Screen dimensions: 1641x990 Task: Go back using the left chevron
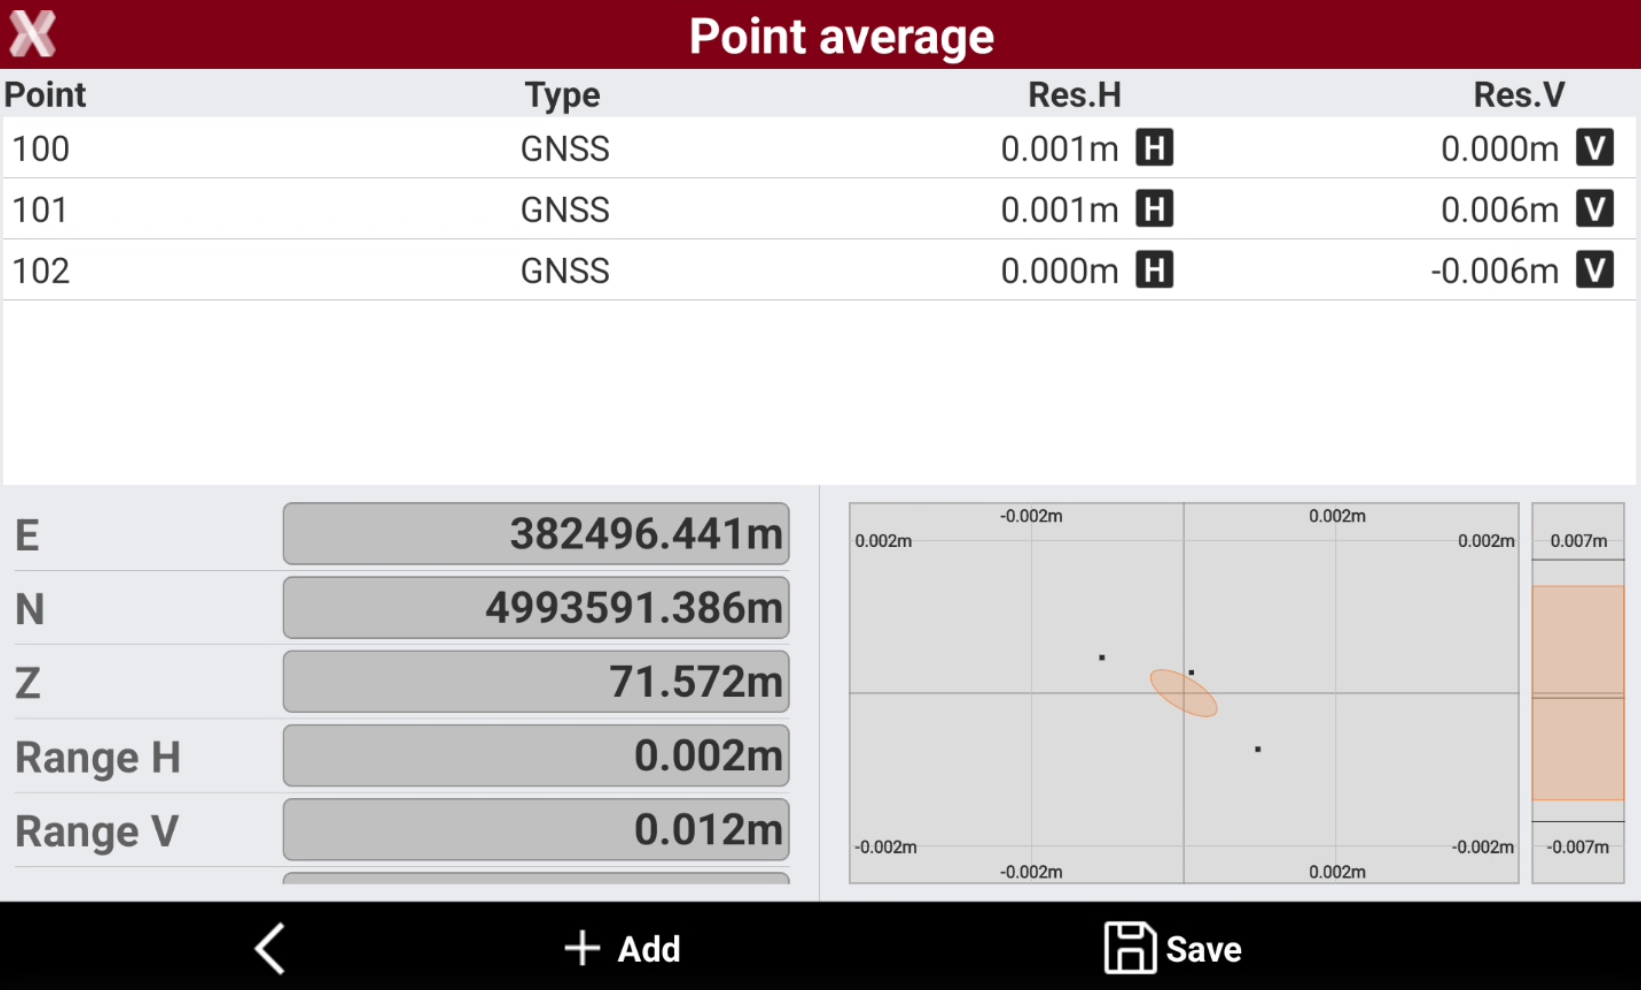pos(271,948)
